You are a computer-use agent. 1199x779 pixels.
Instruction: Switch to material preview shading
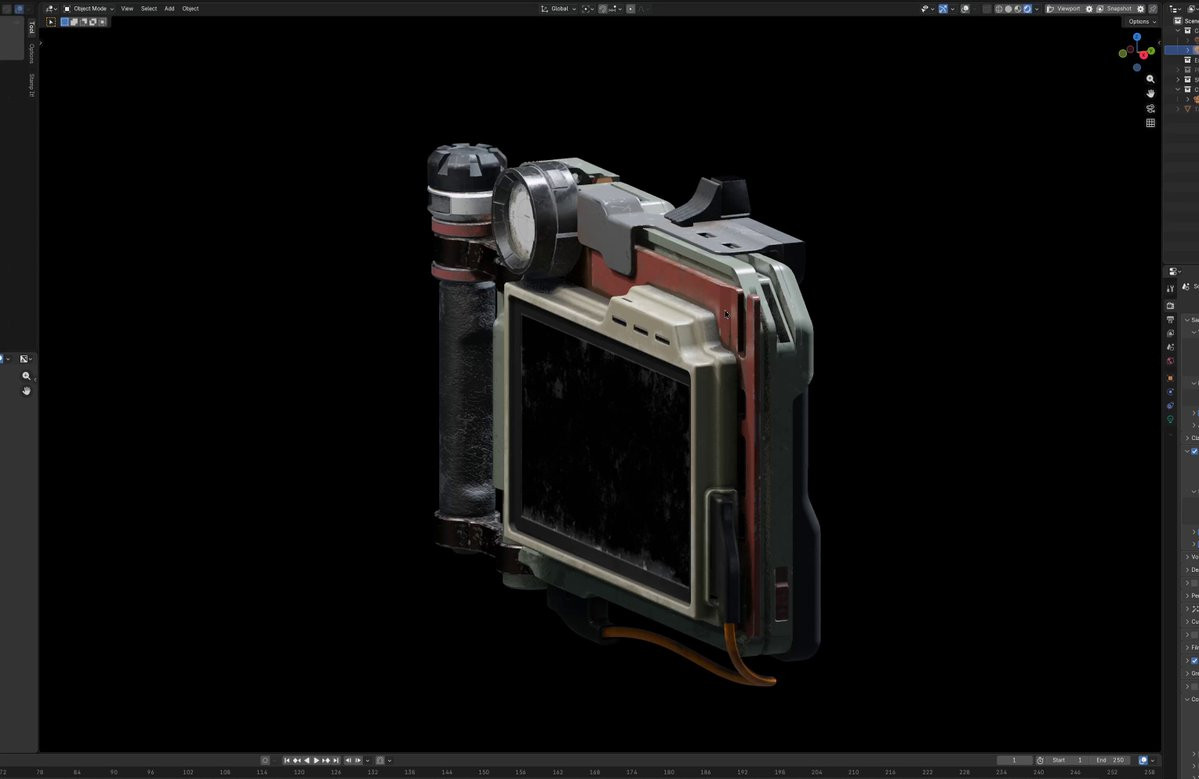[1018, 8]
